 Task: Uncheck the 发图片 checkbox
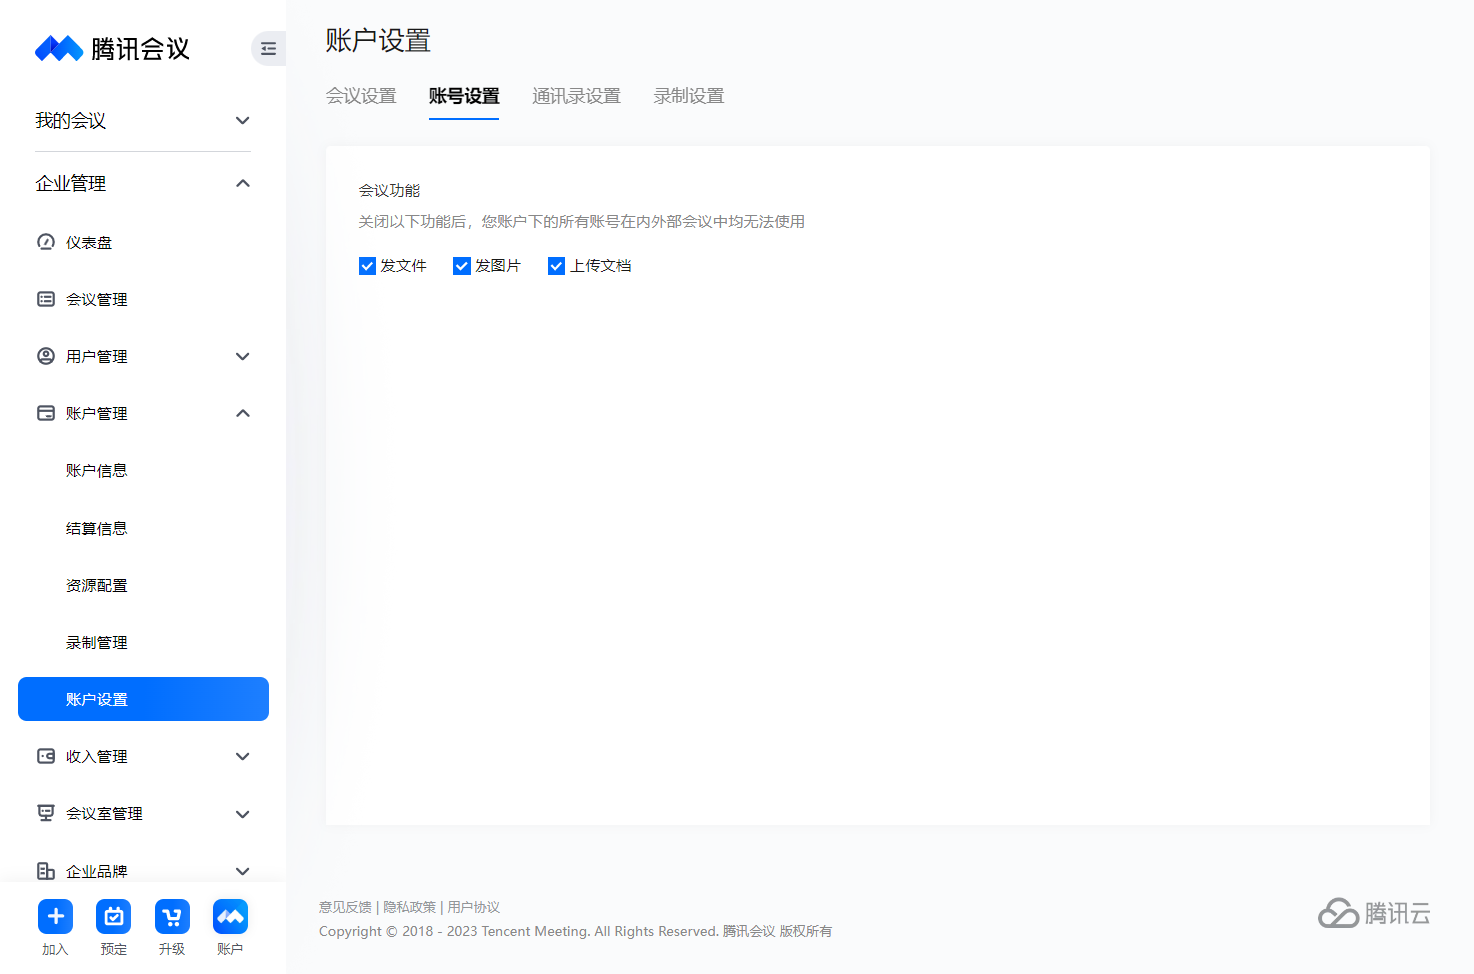coord(462,266)
